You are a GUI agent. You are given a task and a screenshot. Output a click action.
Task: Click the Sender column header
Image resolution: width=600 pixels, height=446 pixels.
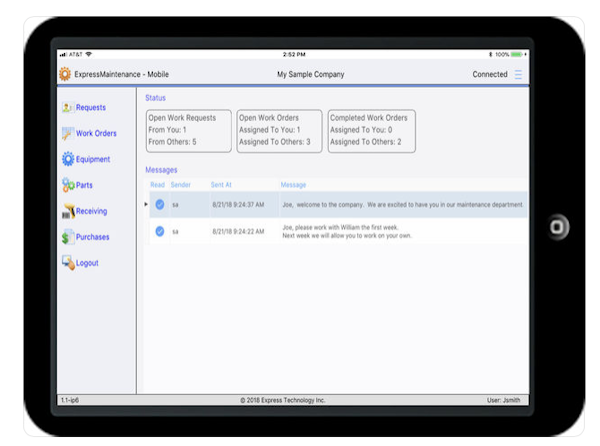(181, 185)
